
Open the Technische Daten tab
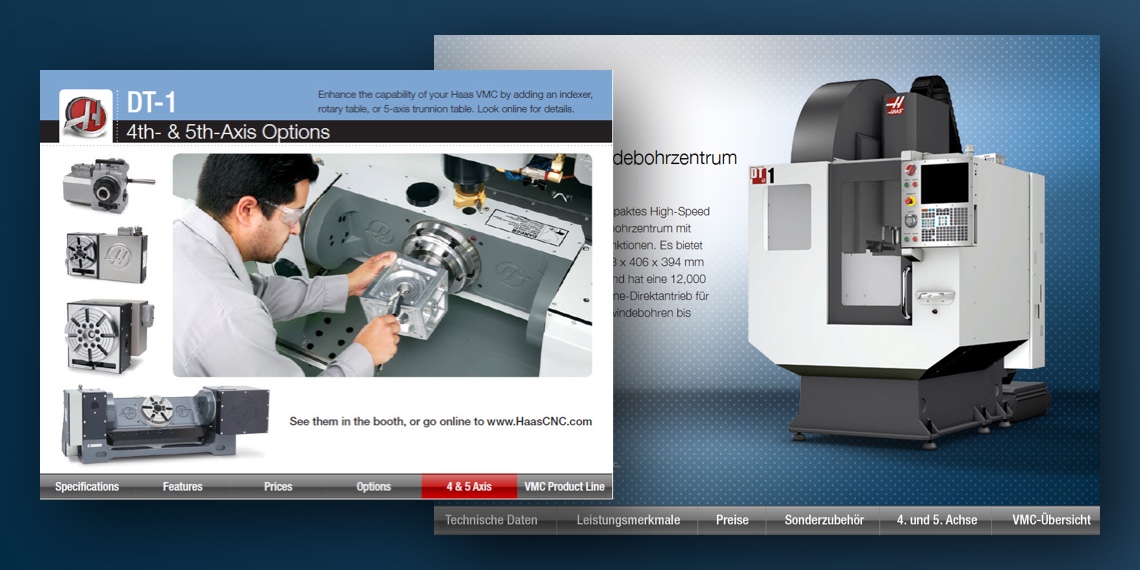point(491,520)
